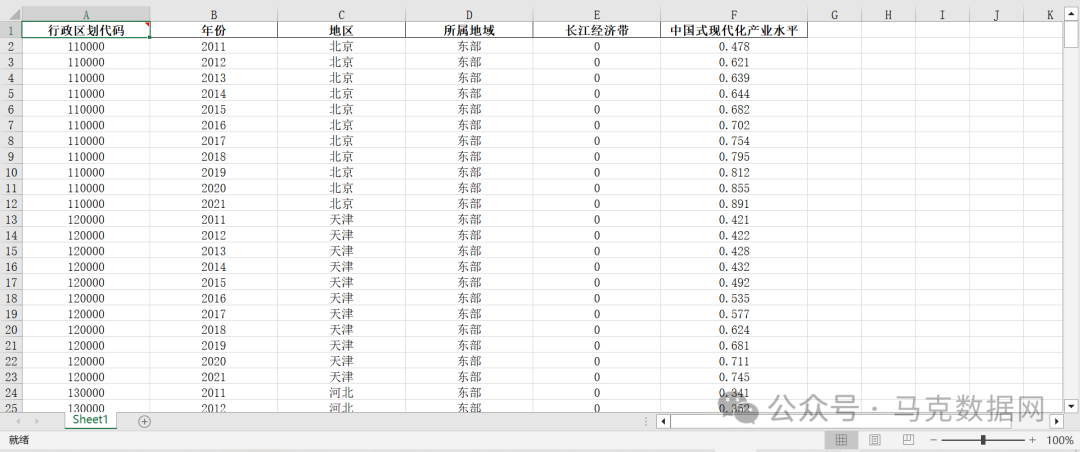Click vertical scrollbar down arrow
The width and height of the screenshot is (1080, 452).
(1071, 405)
